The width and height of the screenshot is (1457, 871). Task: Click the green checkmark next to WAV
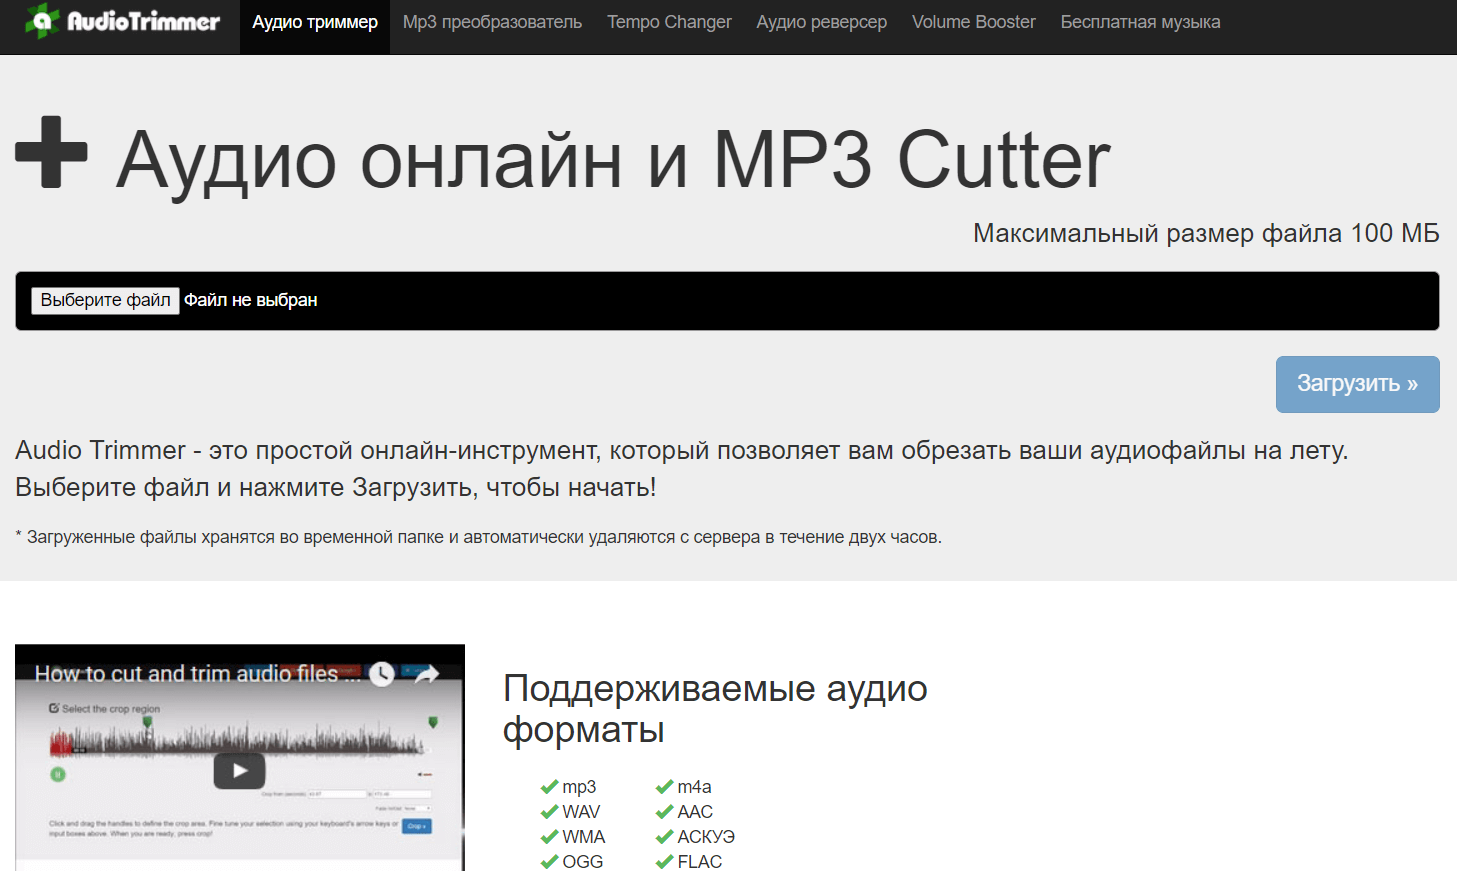[549, 812]
